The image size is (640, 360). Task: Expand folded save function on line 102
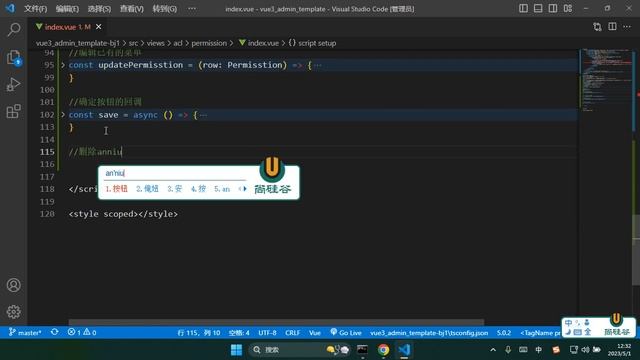[63, 115]
